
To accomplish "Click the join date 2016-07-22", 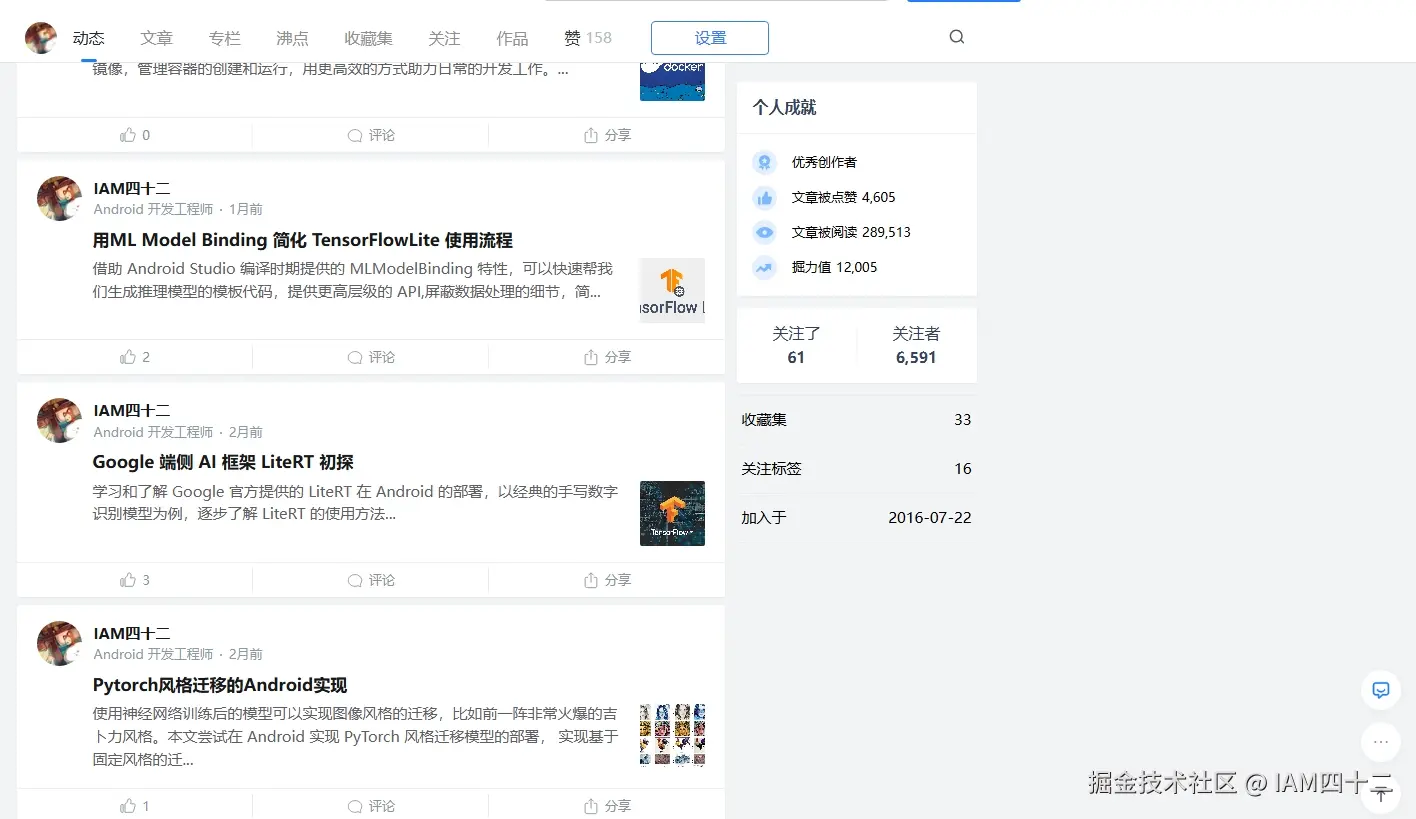I will point(930,518).
